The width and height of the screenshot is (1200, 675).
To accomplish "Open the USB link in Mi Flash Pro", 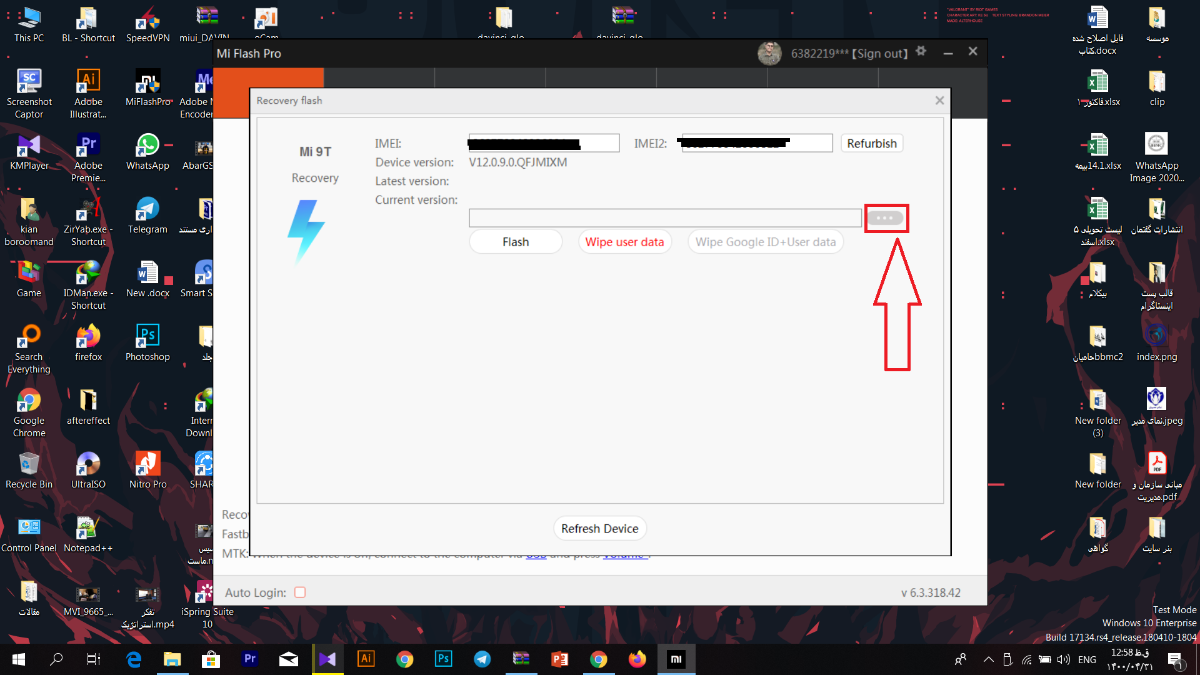I will click(x=537, y=554).
